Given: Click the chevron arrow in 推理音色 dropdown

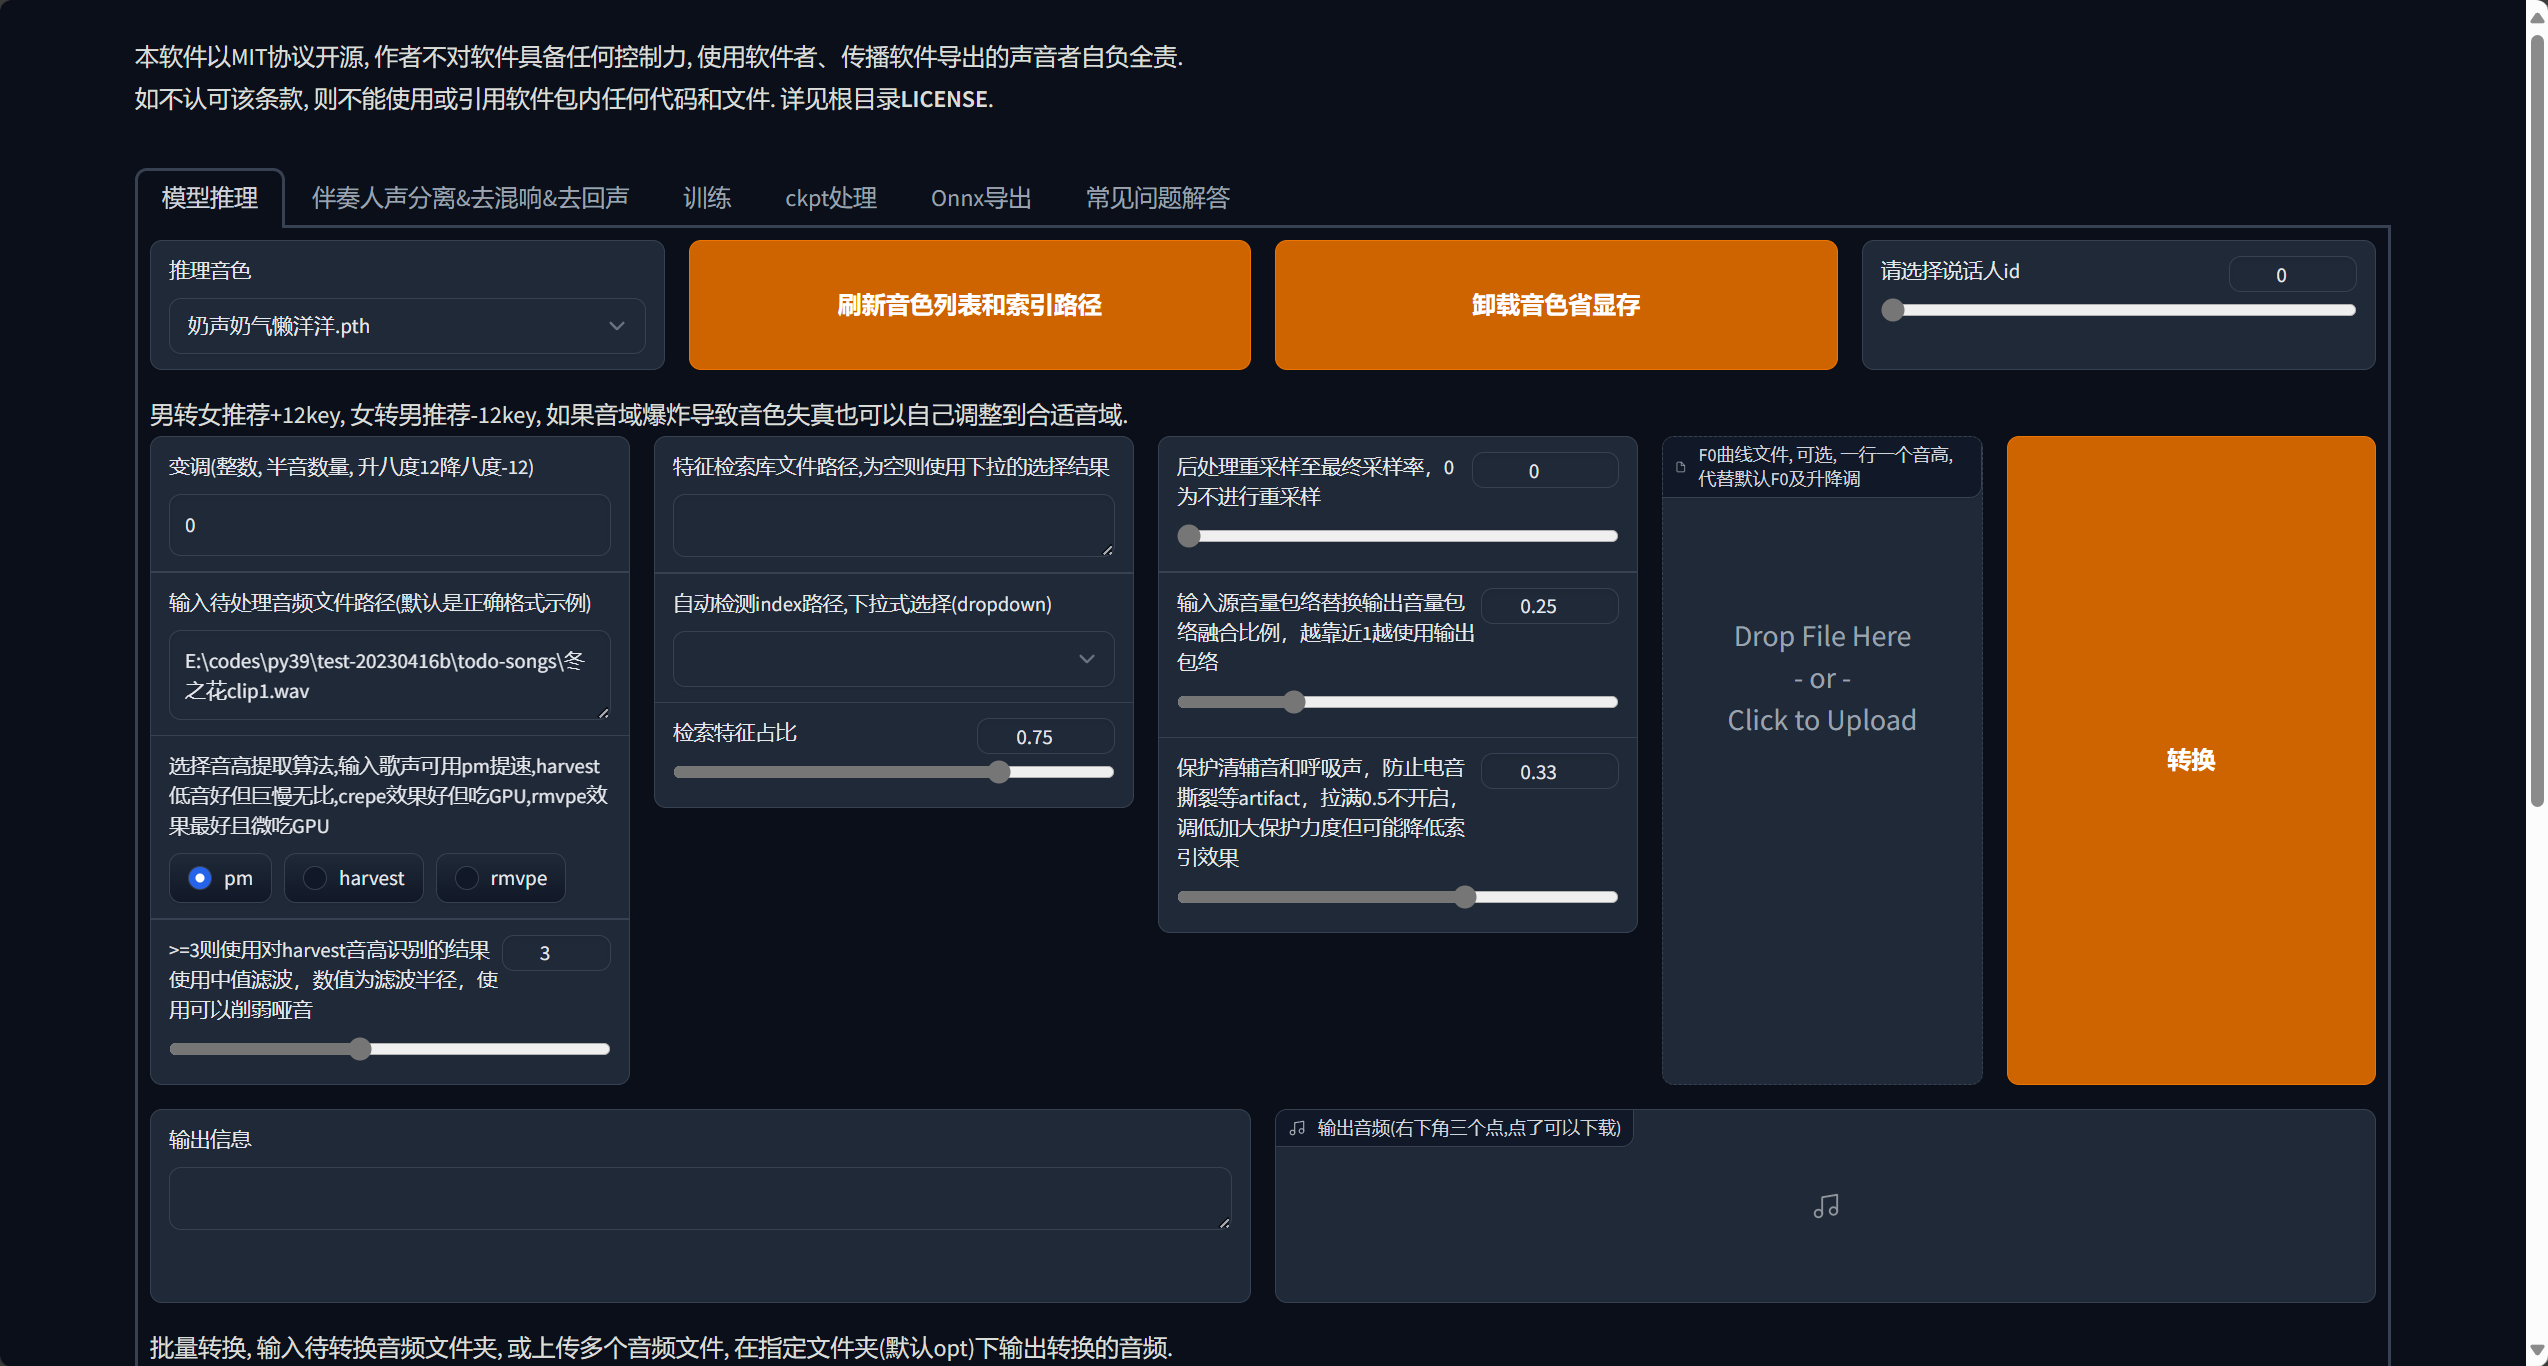Looking at the screenshot, I should pos(617,326).
